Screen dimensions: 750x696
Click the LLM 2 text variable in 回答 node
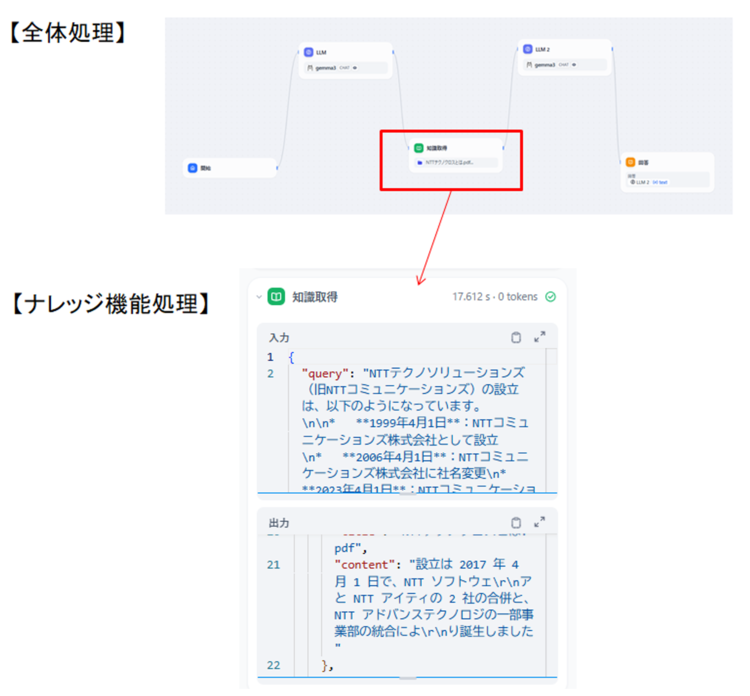point(649,182)
